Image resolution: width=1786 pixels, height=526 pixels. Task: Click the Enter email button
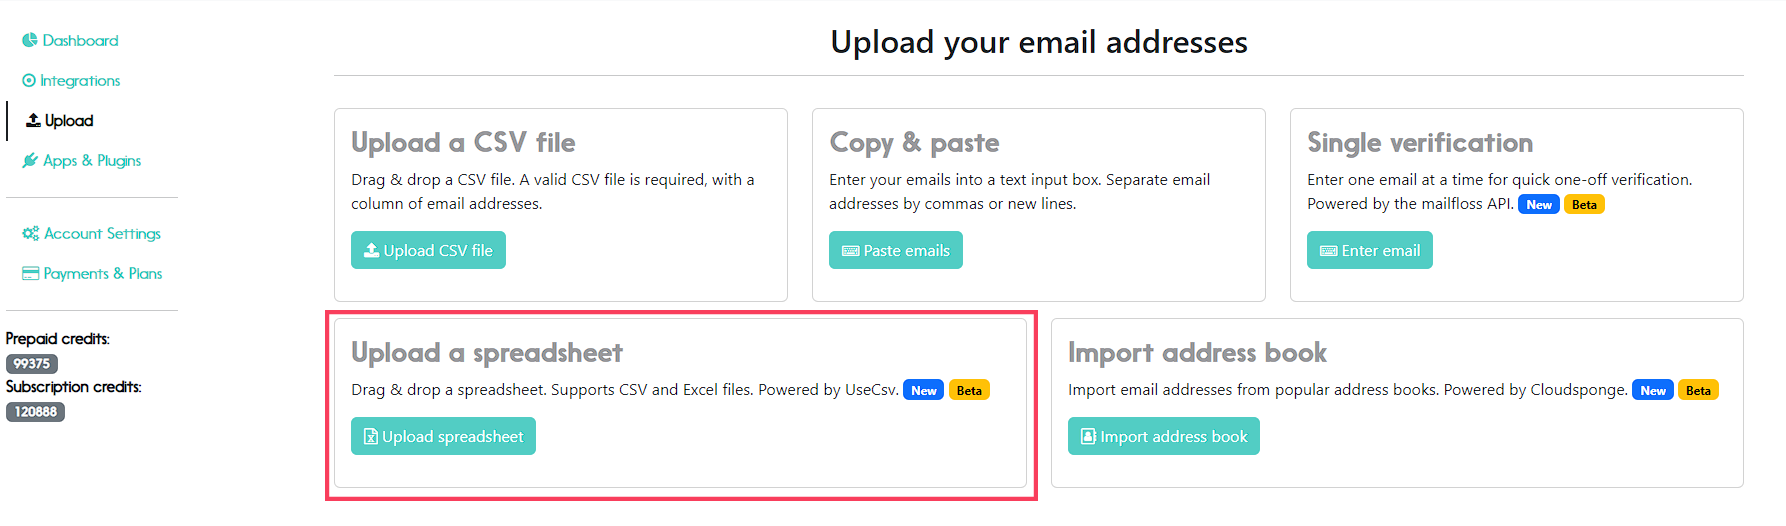click(x=1370, y=250)
